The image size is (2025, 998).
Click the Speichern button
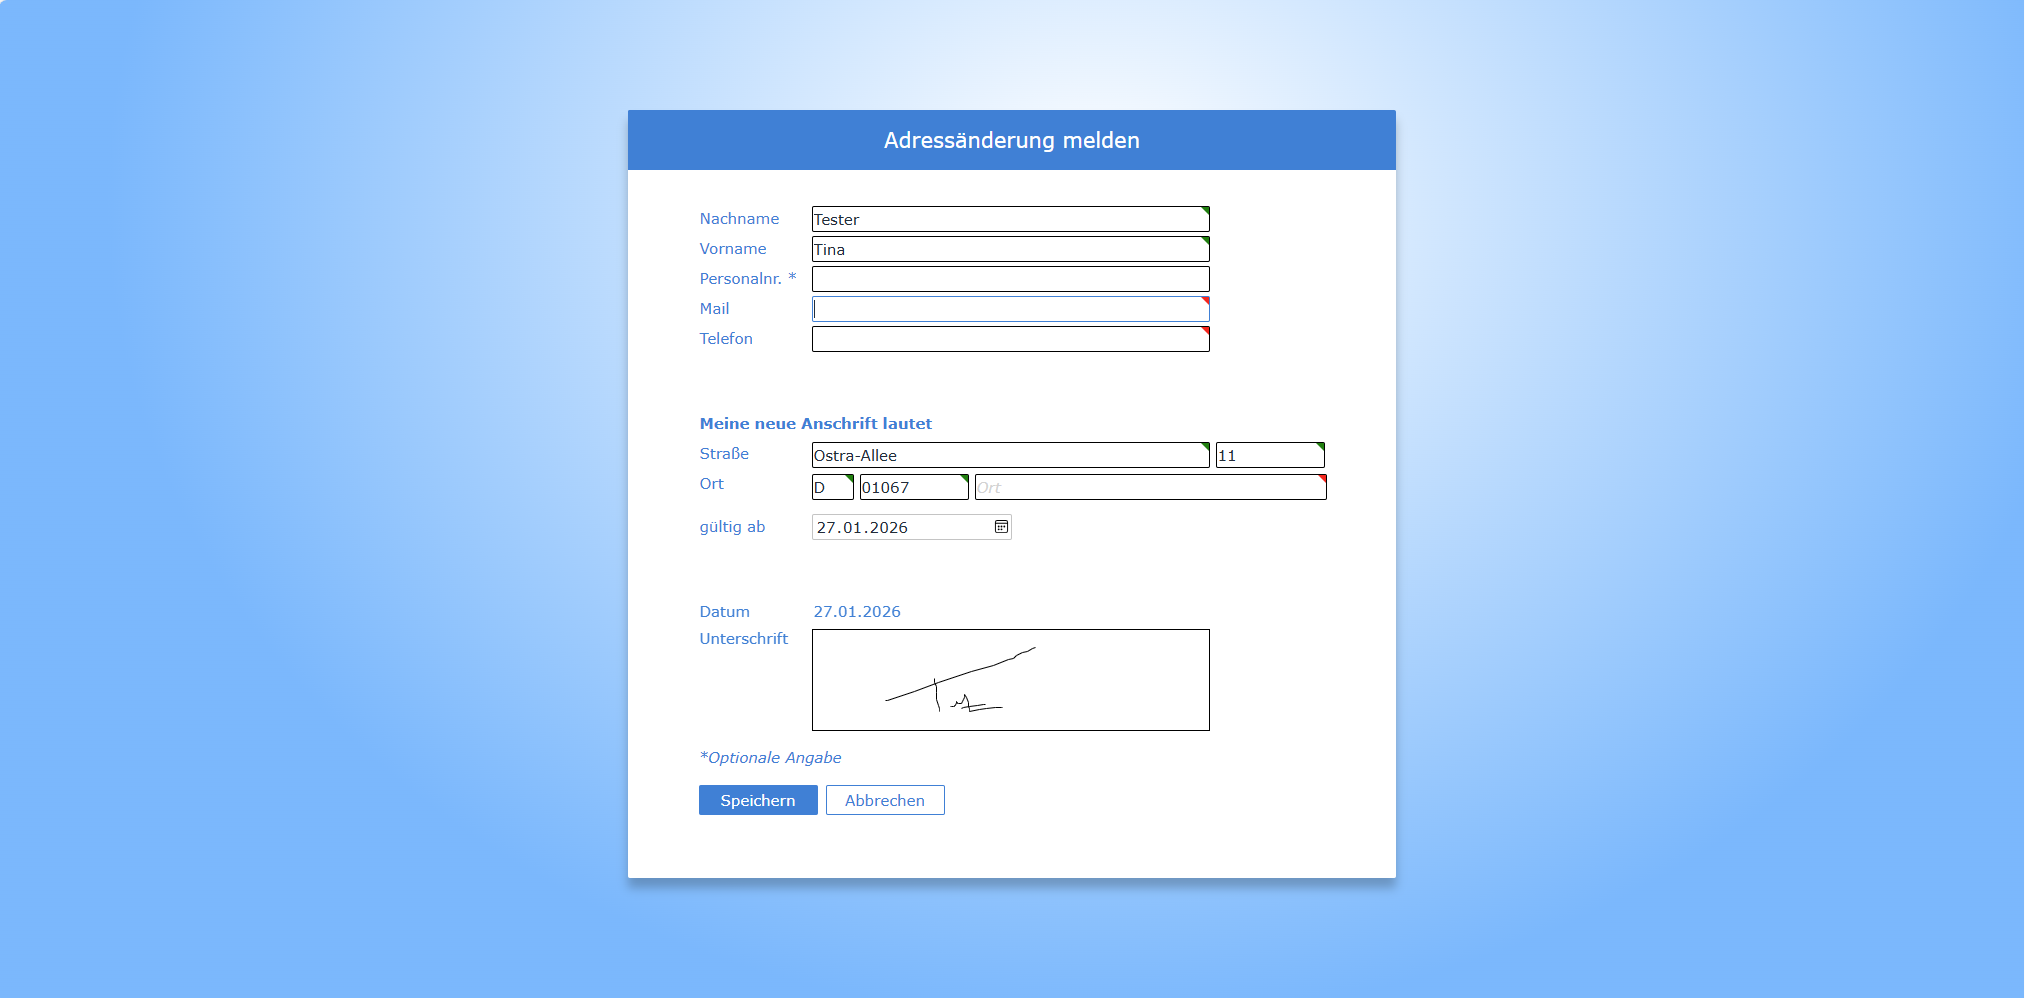(x=757, y=800)
